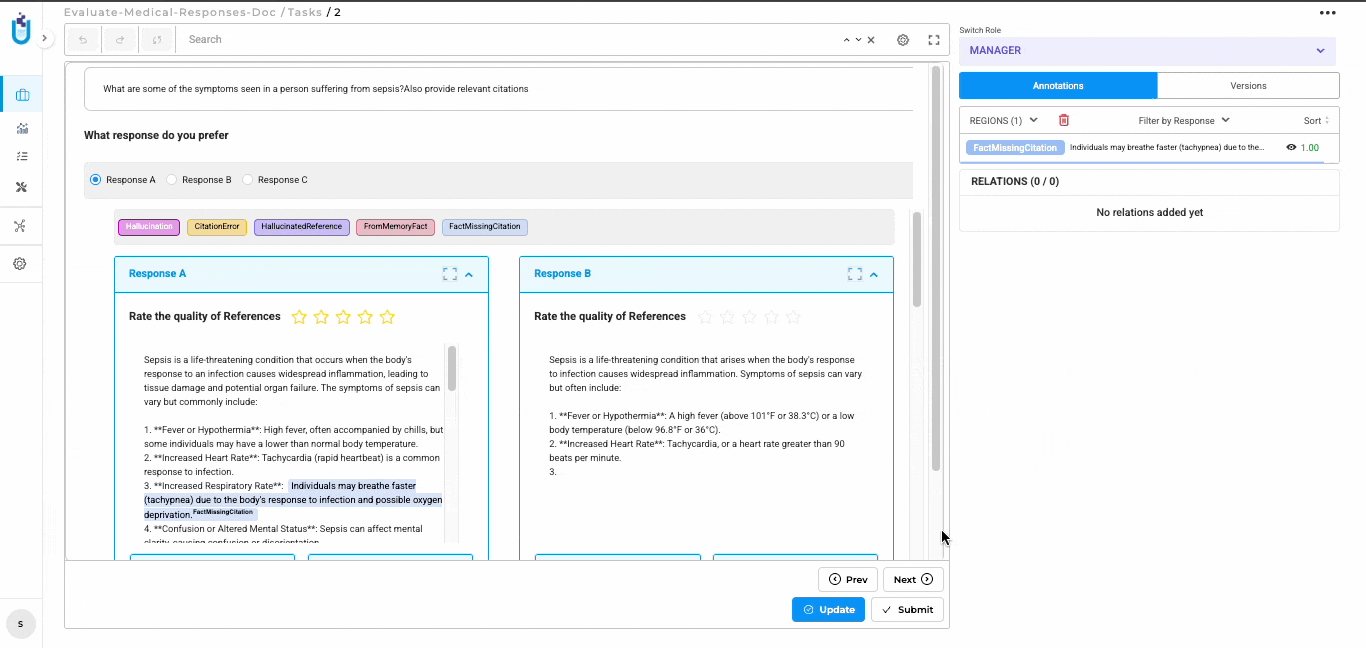The height and width of the screenshot is (648, 1366).
Task: Maximize the Response A panel
Action: coord(450,274)
